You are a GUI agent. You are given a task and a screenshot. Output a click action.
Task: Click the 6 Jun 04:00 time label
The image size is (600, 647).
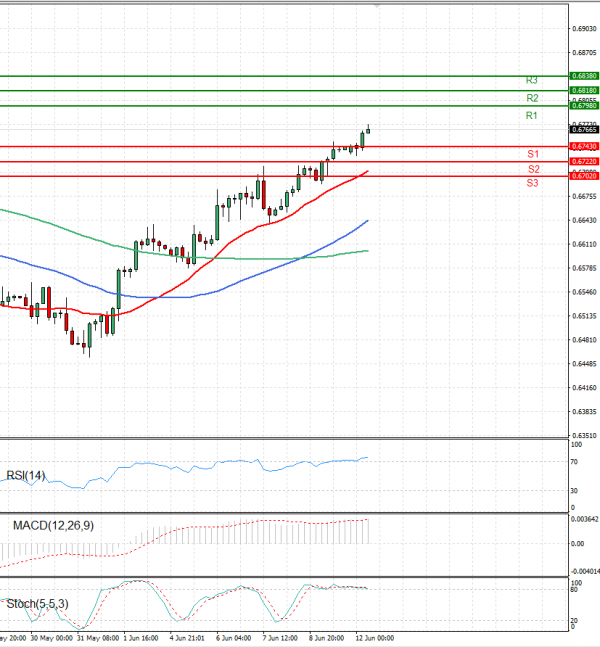pos(234,638)
